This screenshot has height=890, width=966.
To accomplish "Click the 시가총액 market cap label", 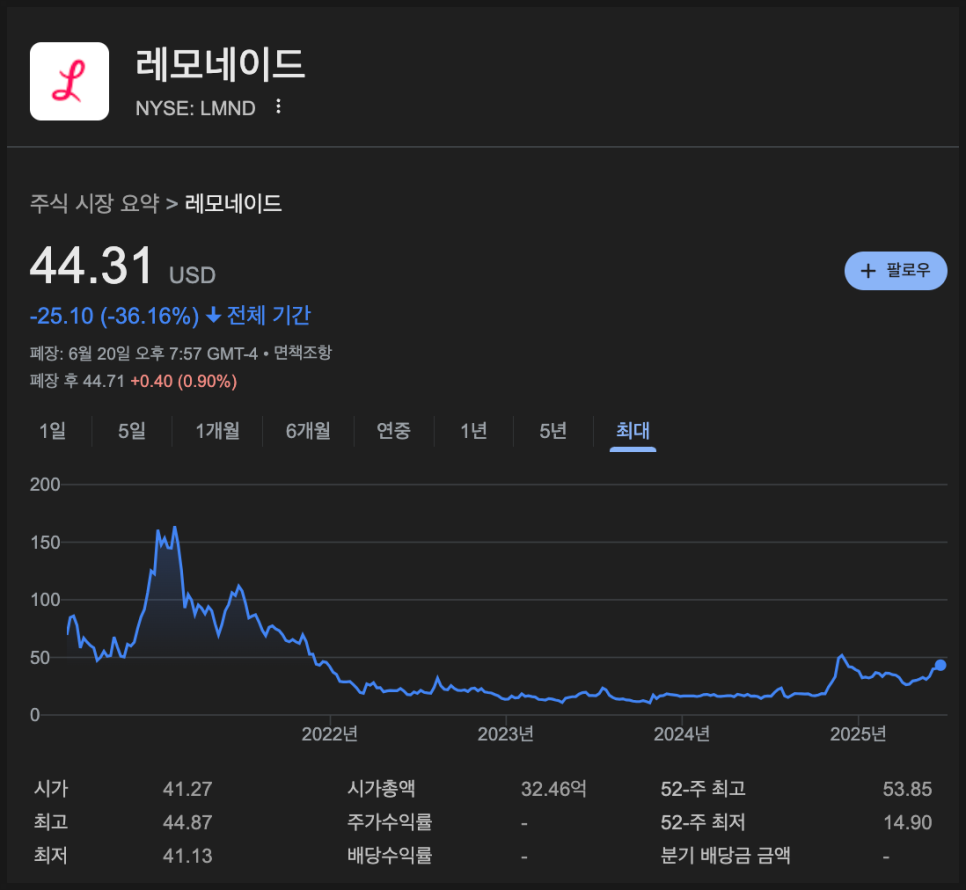I will pos(381,789).
